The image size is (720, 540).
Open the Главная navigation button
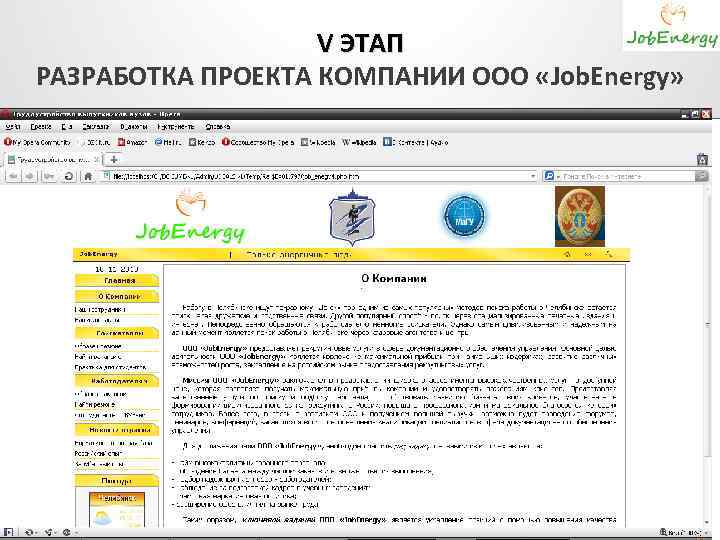[117, 280]
